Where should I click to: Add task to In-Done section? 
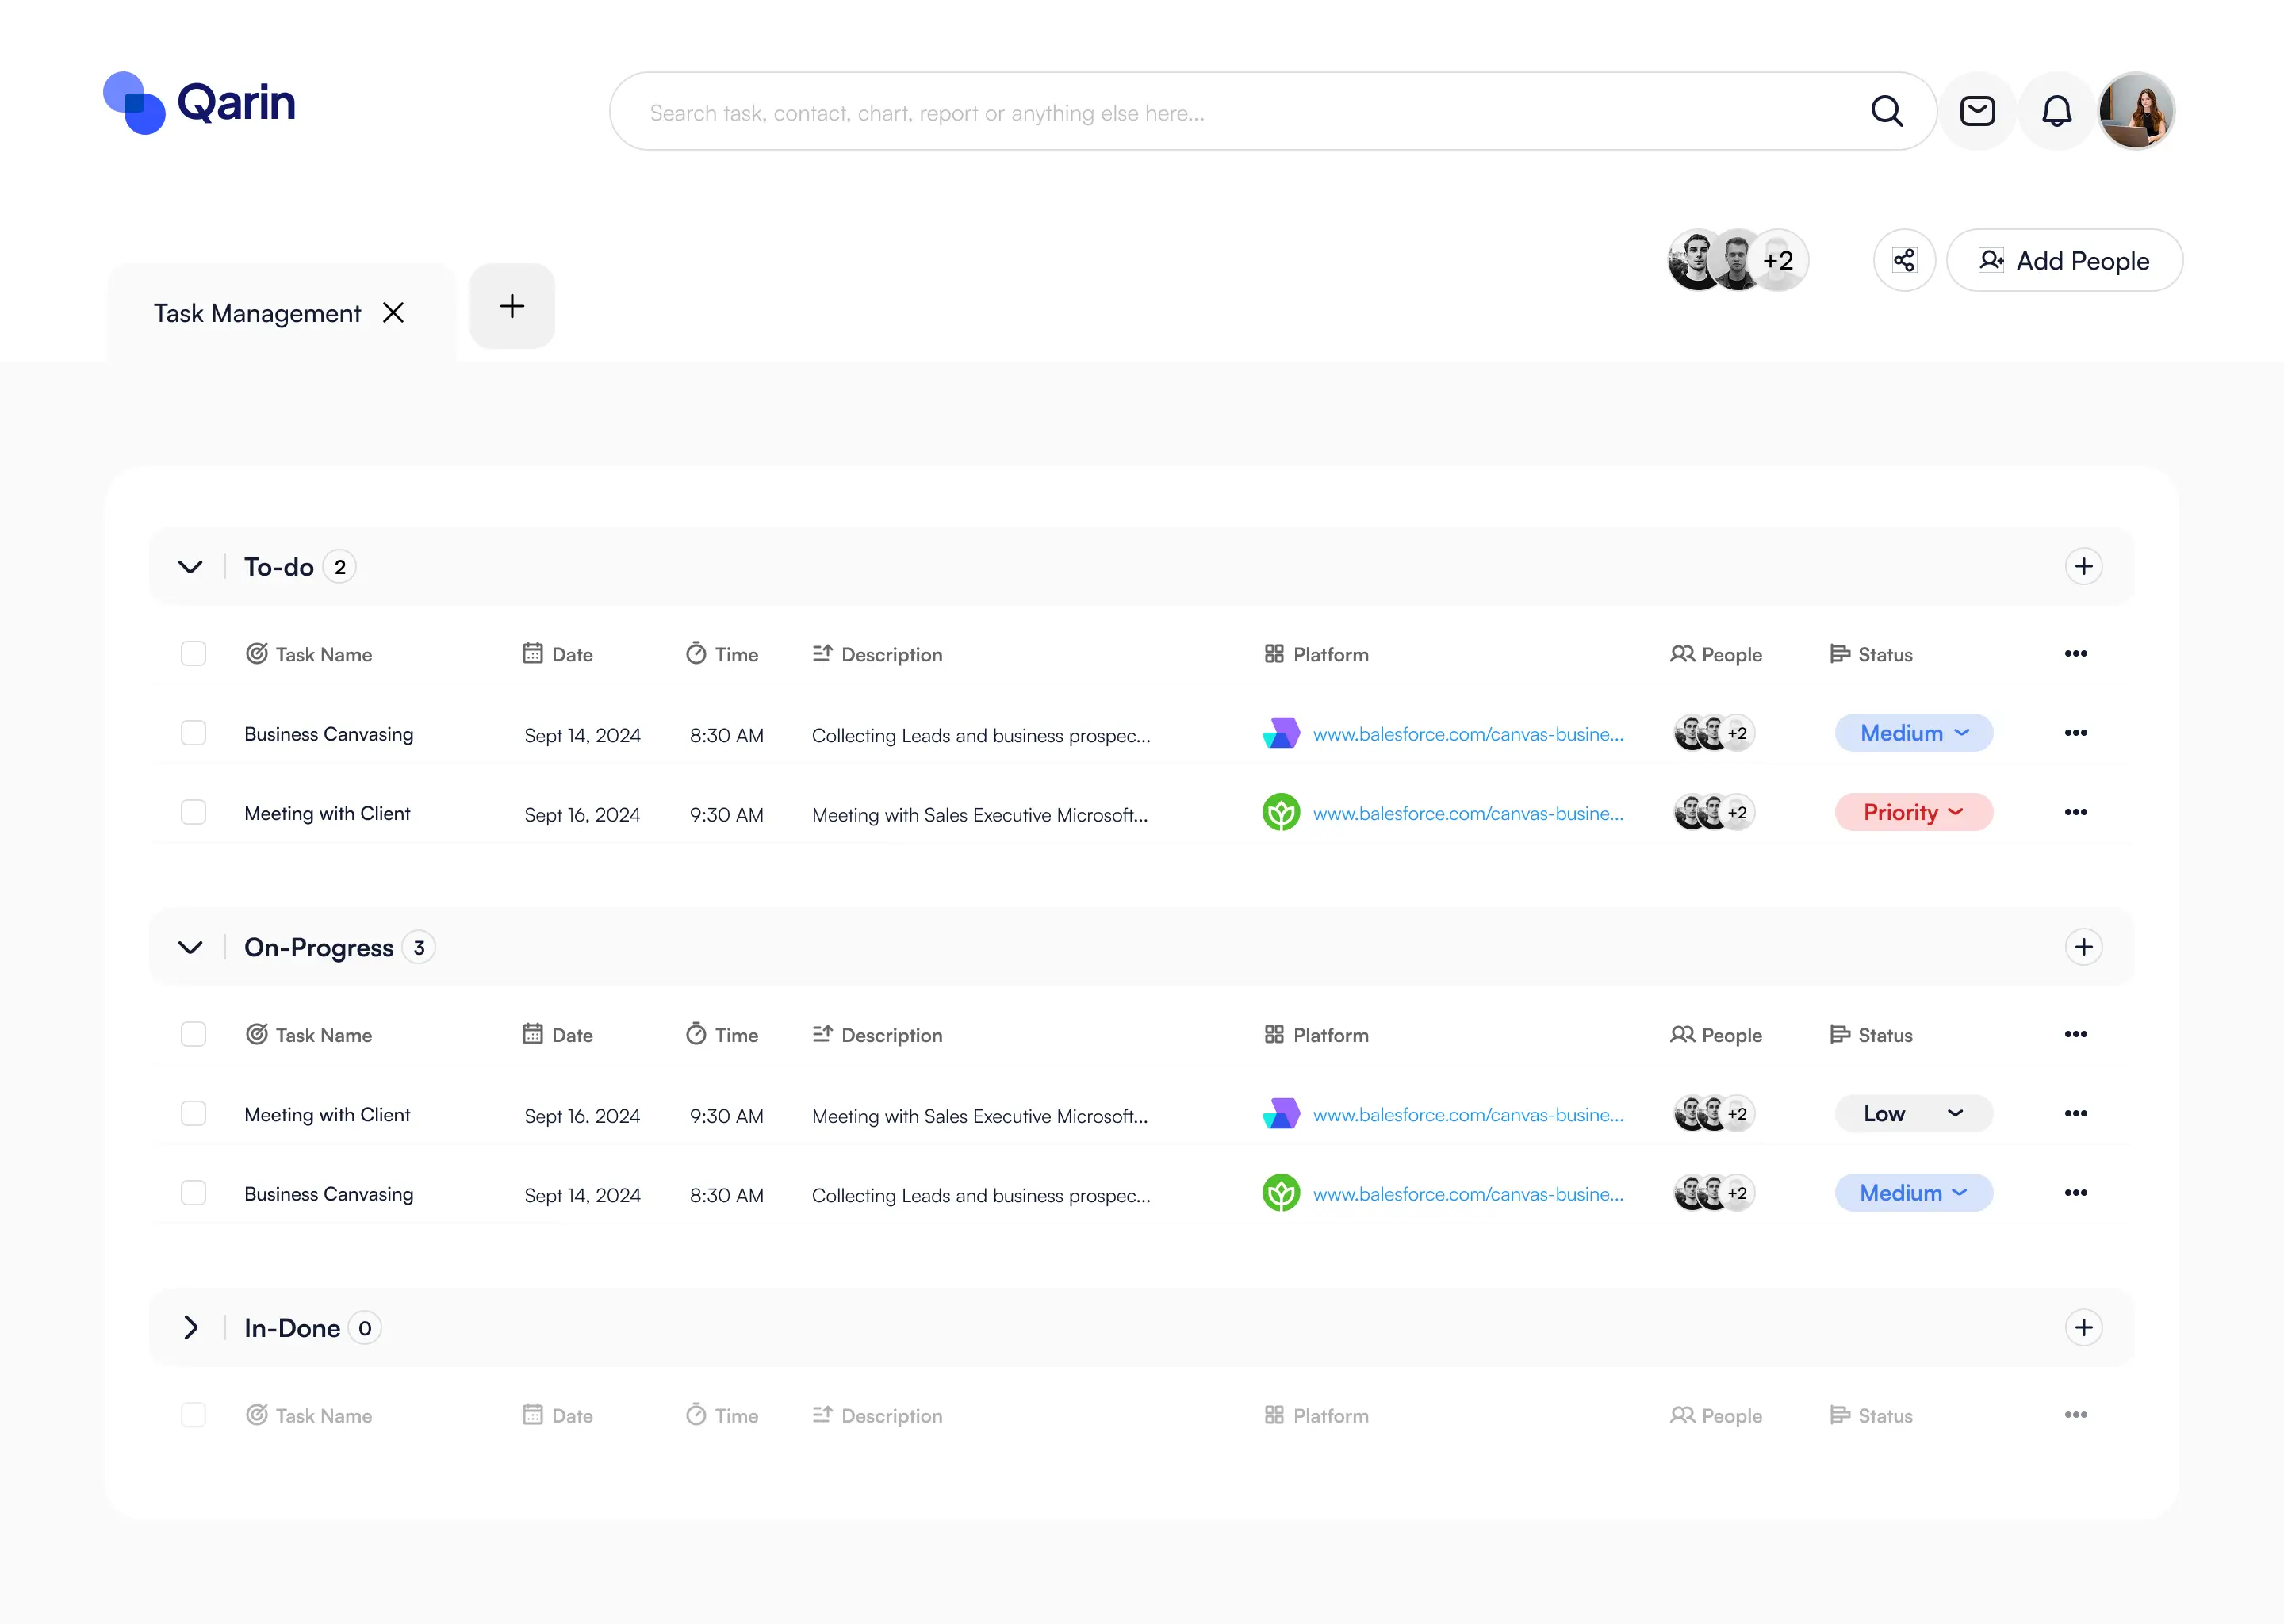tap(2083, 1328)
